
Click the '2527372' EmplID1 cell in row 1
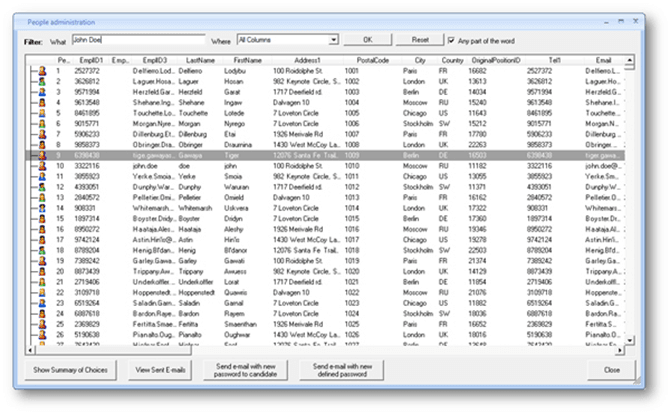[87, 71]
